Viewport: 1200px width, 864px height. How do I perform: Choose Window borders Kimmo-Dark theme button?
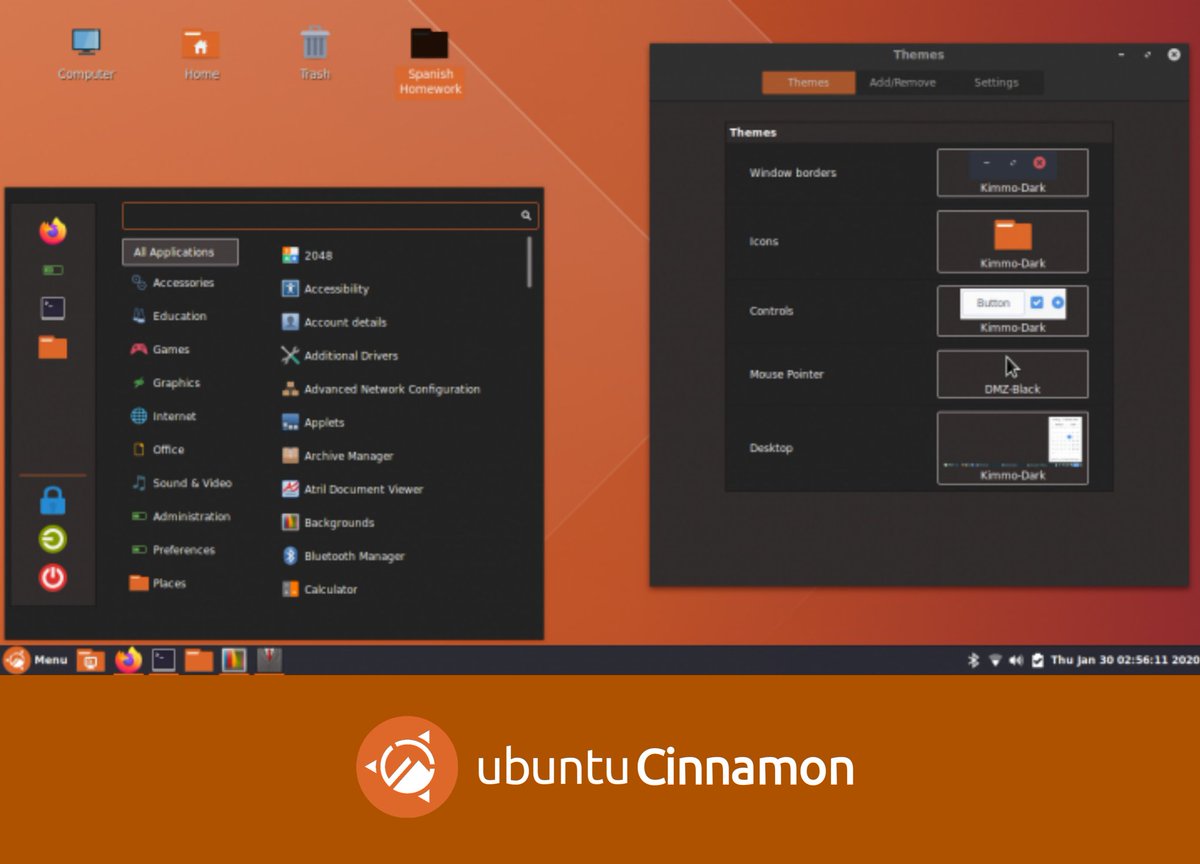click(x=1012, y=172)
